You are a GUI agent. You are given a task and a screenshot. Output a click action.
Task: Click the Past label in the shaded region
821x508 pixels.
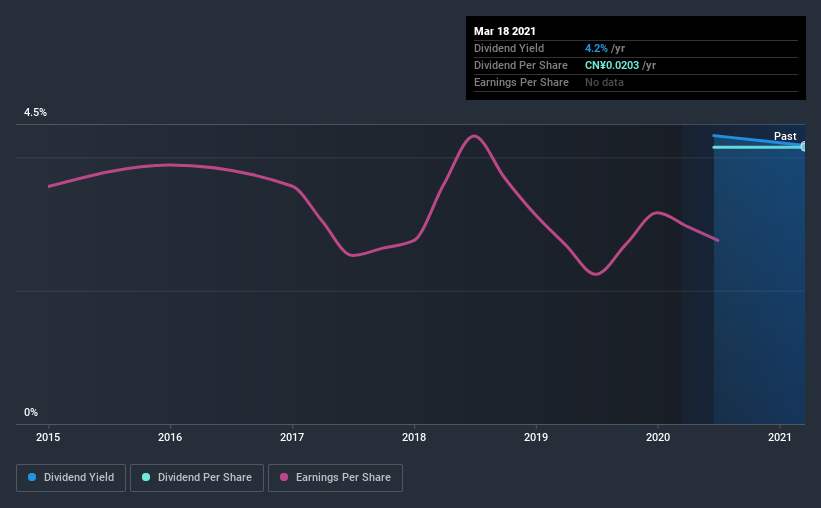click(x=785, y=136)
